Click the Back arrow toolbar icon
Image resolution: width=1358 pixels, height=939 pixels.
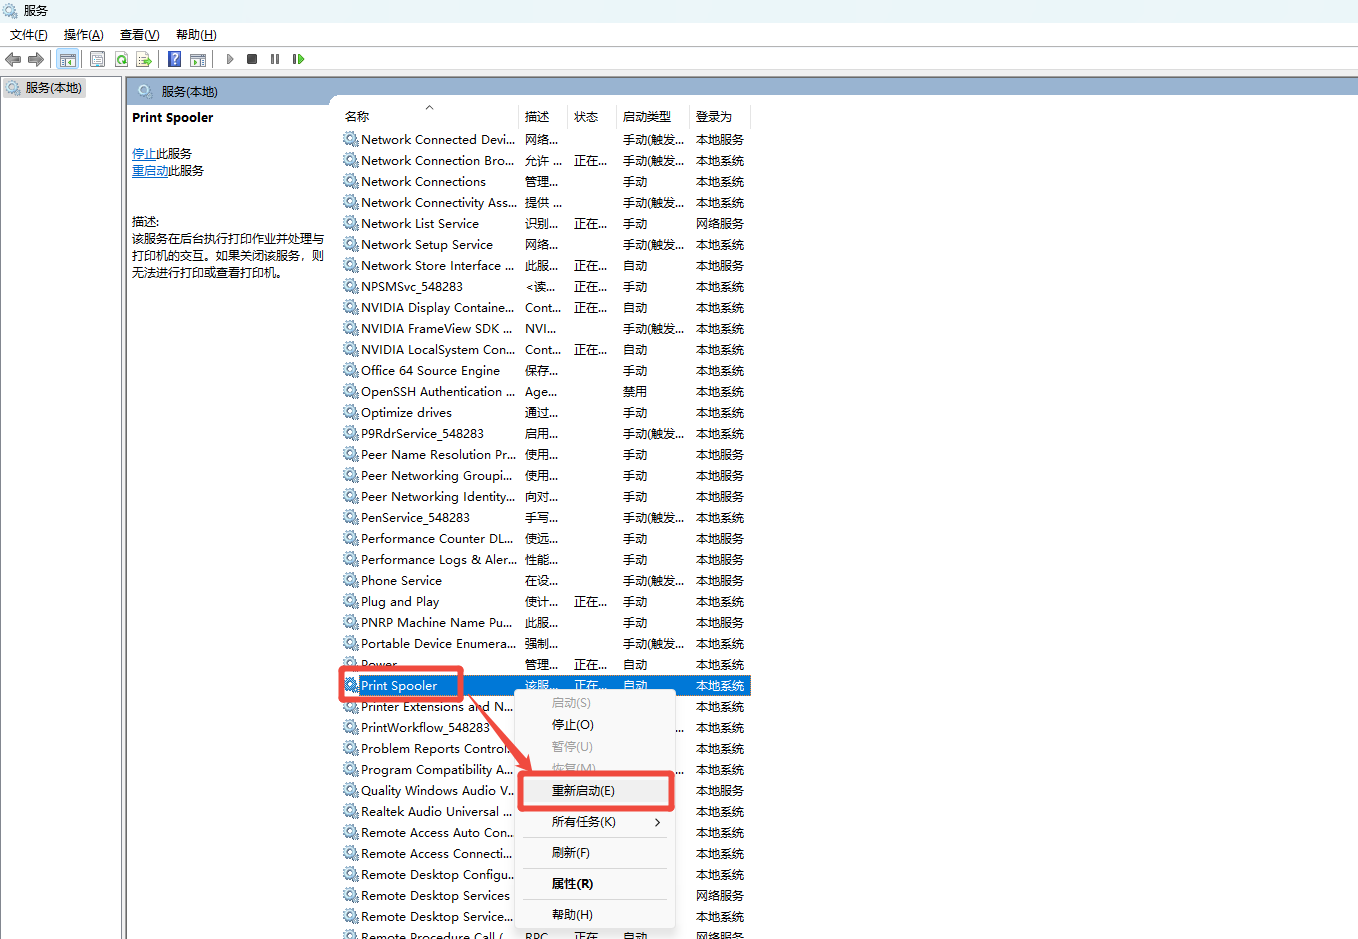(x=13, y=60)
